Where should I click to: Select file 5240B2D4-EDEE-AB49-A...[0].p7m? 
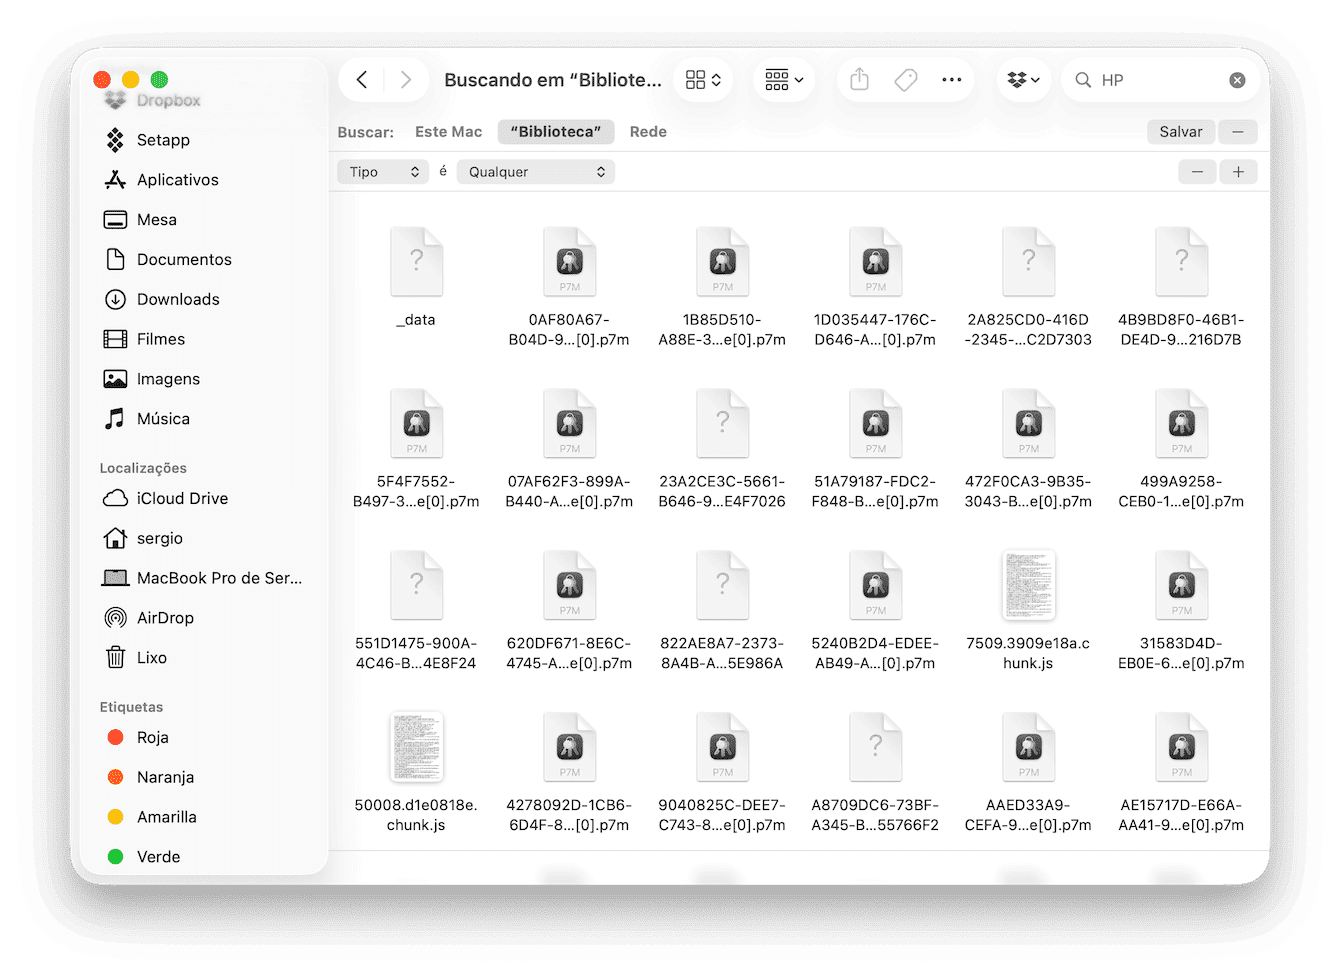pyautogui.click(x=875, y=587)
